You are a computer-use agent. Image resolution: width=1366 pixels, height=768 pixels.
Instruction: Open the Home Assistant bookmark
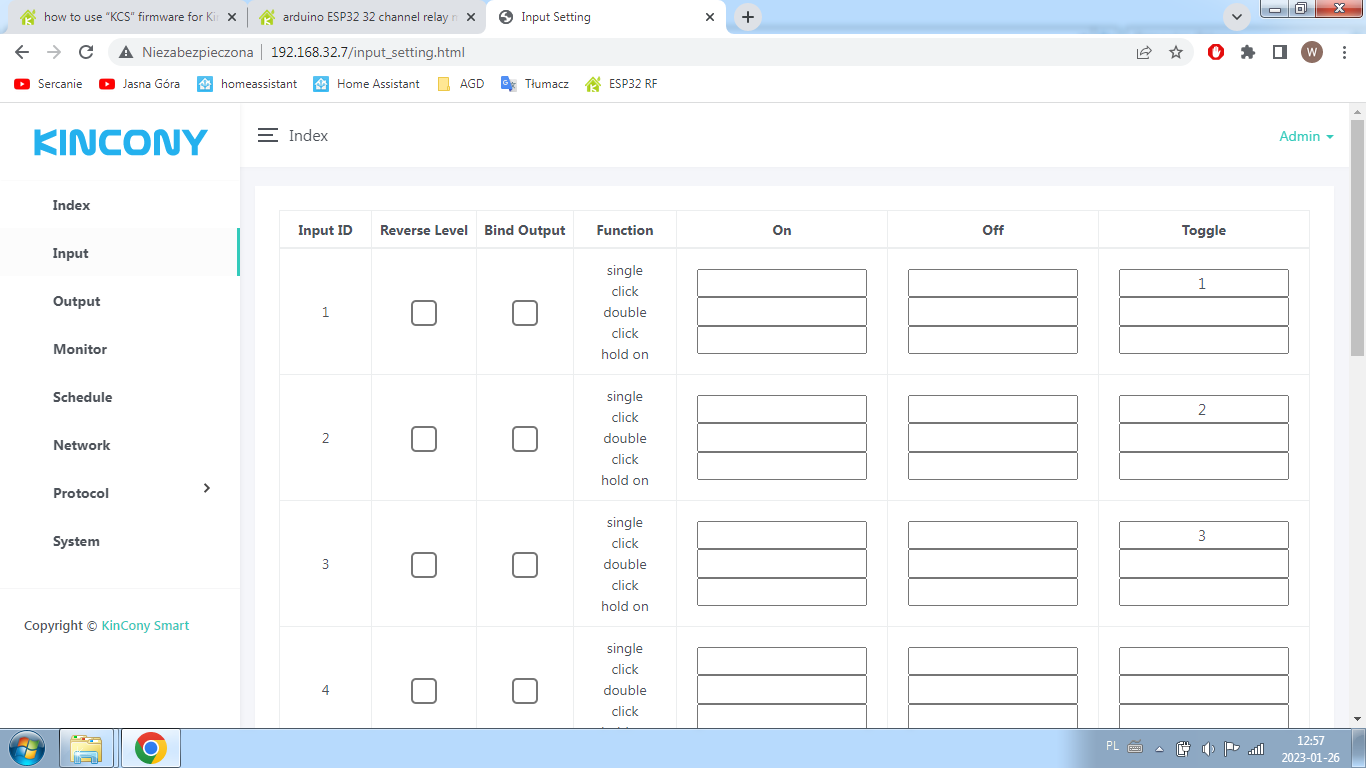[x=367, y=84]
